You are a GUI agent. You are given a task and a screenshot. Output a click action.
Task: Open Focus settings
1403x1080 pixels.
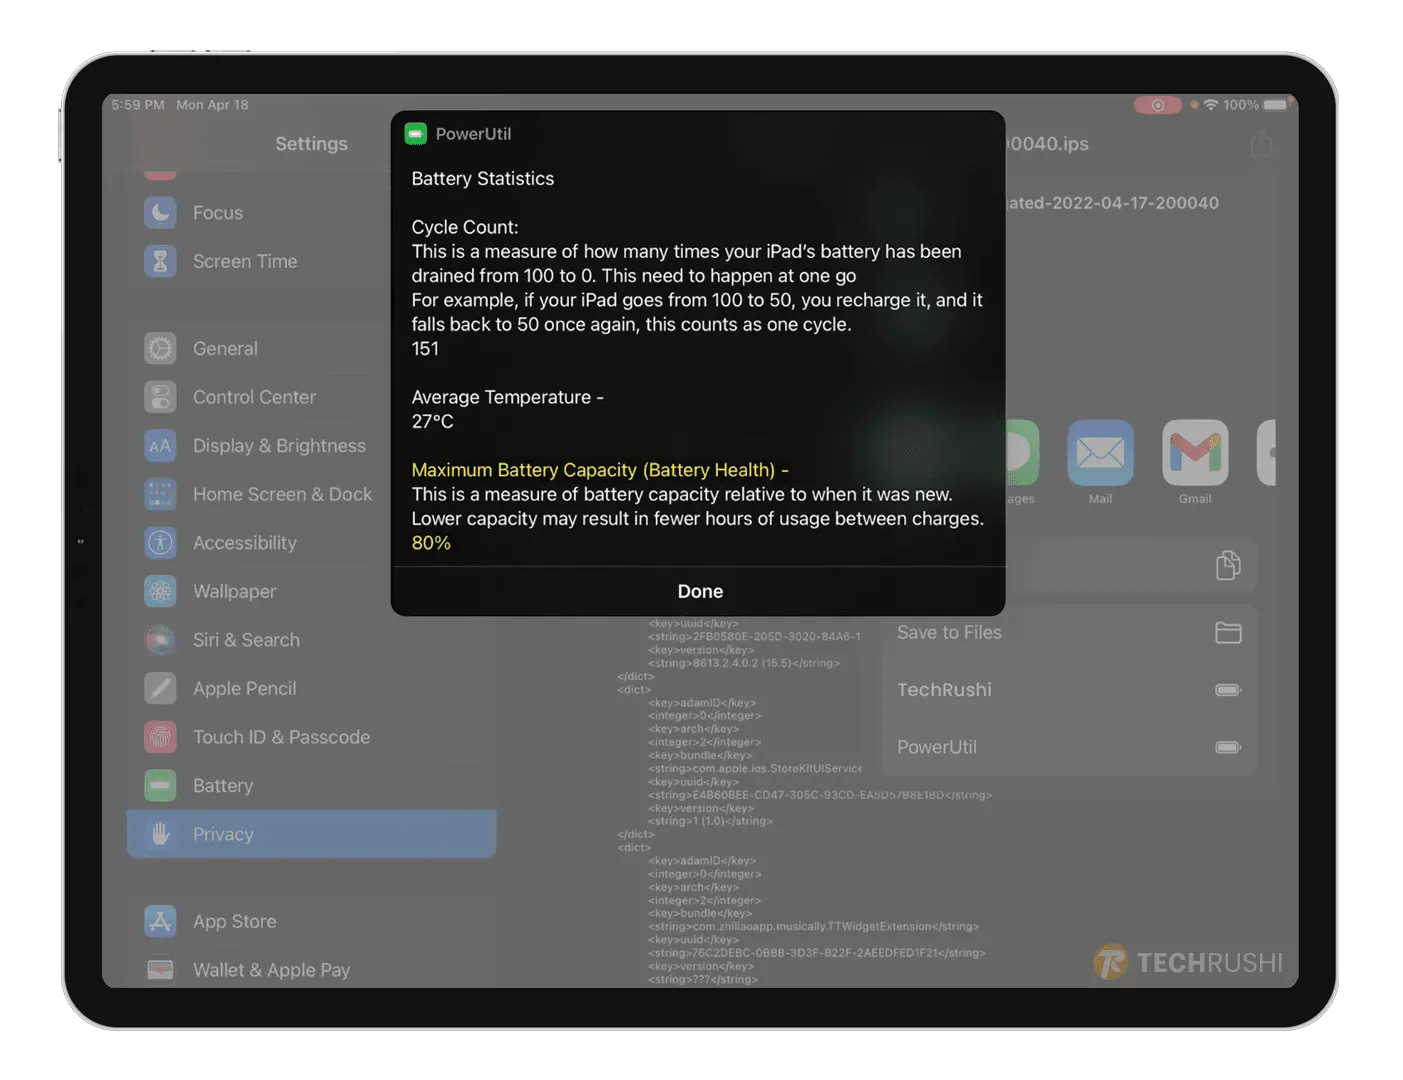pyautogui.click(x=312, y=212)
